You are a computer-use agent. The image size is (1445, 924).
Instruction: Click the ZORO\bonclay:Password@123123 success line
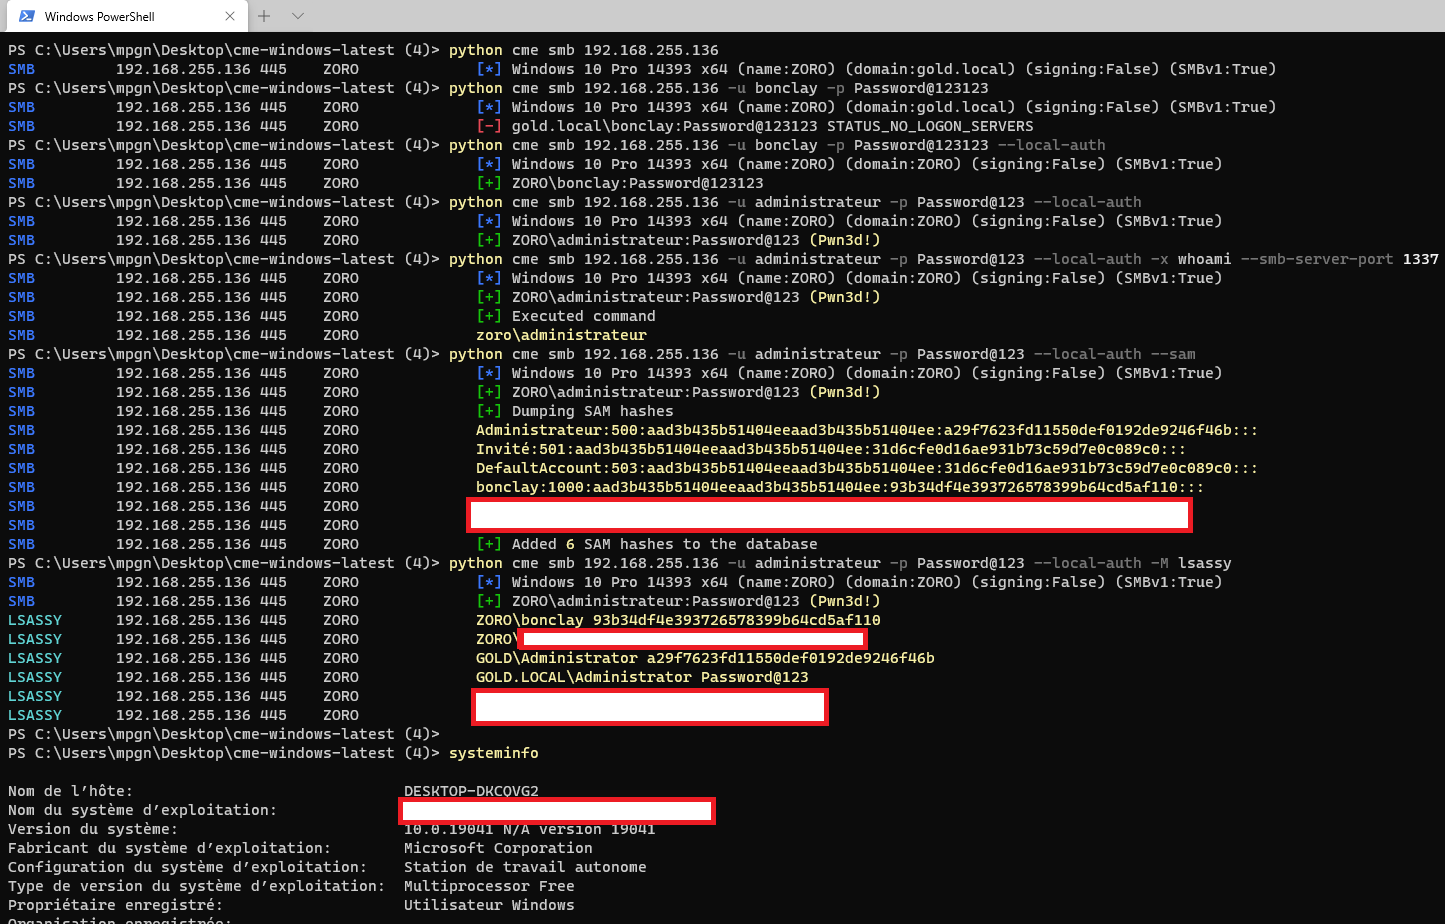(620, 183)
